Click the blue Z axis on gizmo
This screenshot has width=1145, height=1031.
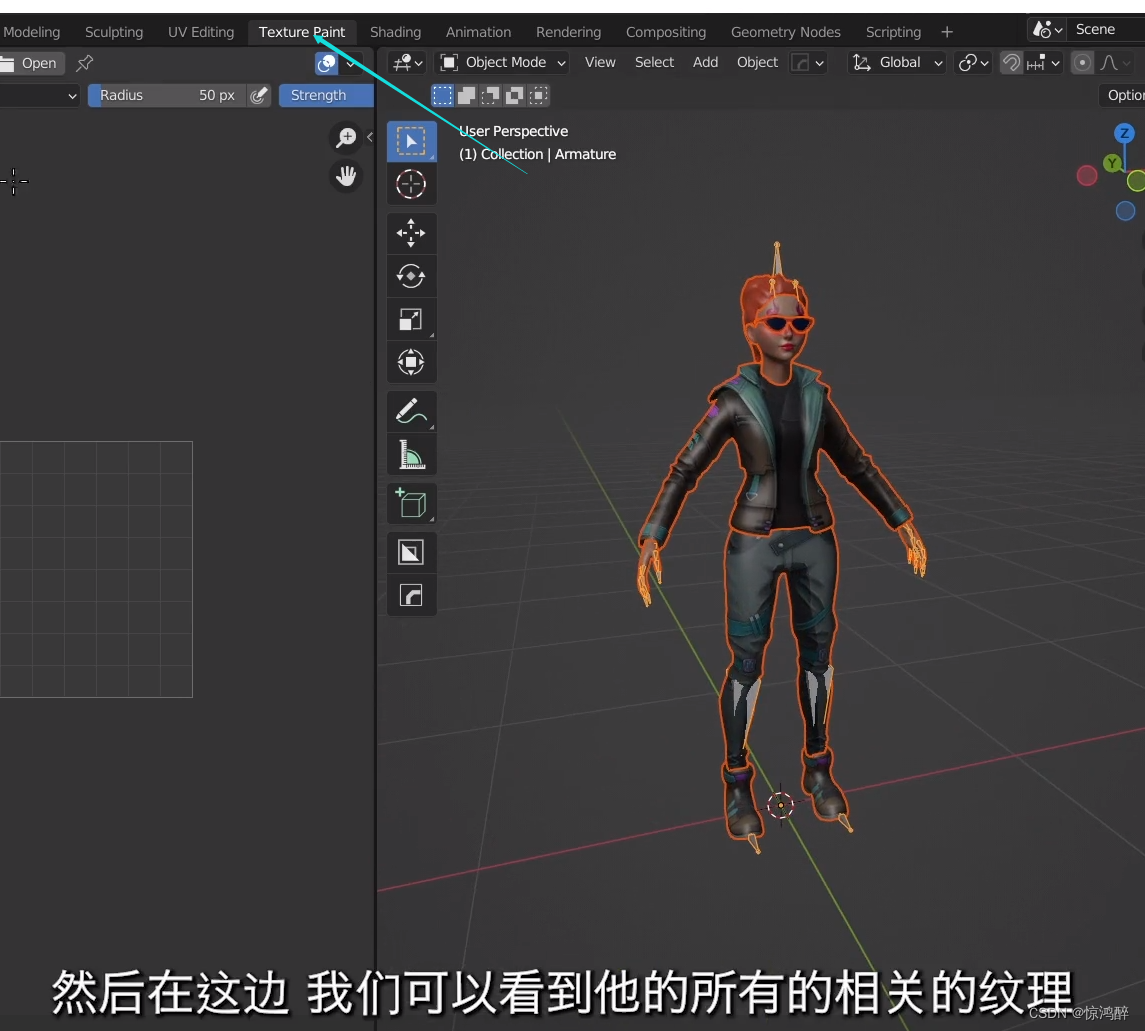pos(1124,133)
